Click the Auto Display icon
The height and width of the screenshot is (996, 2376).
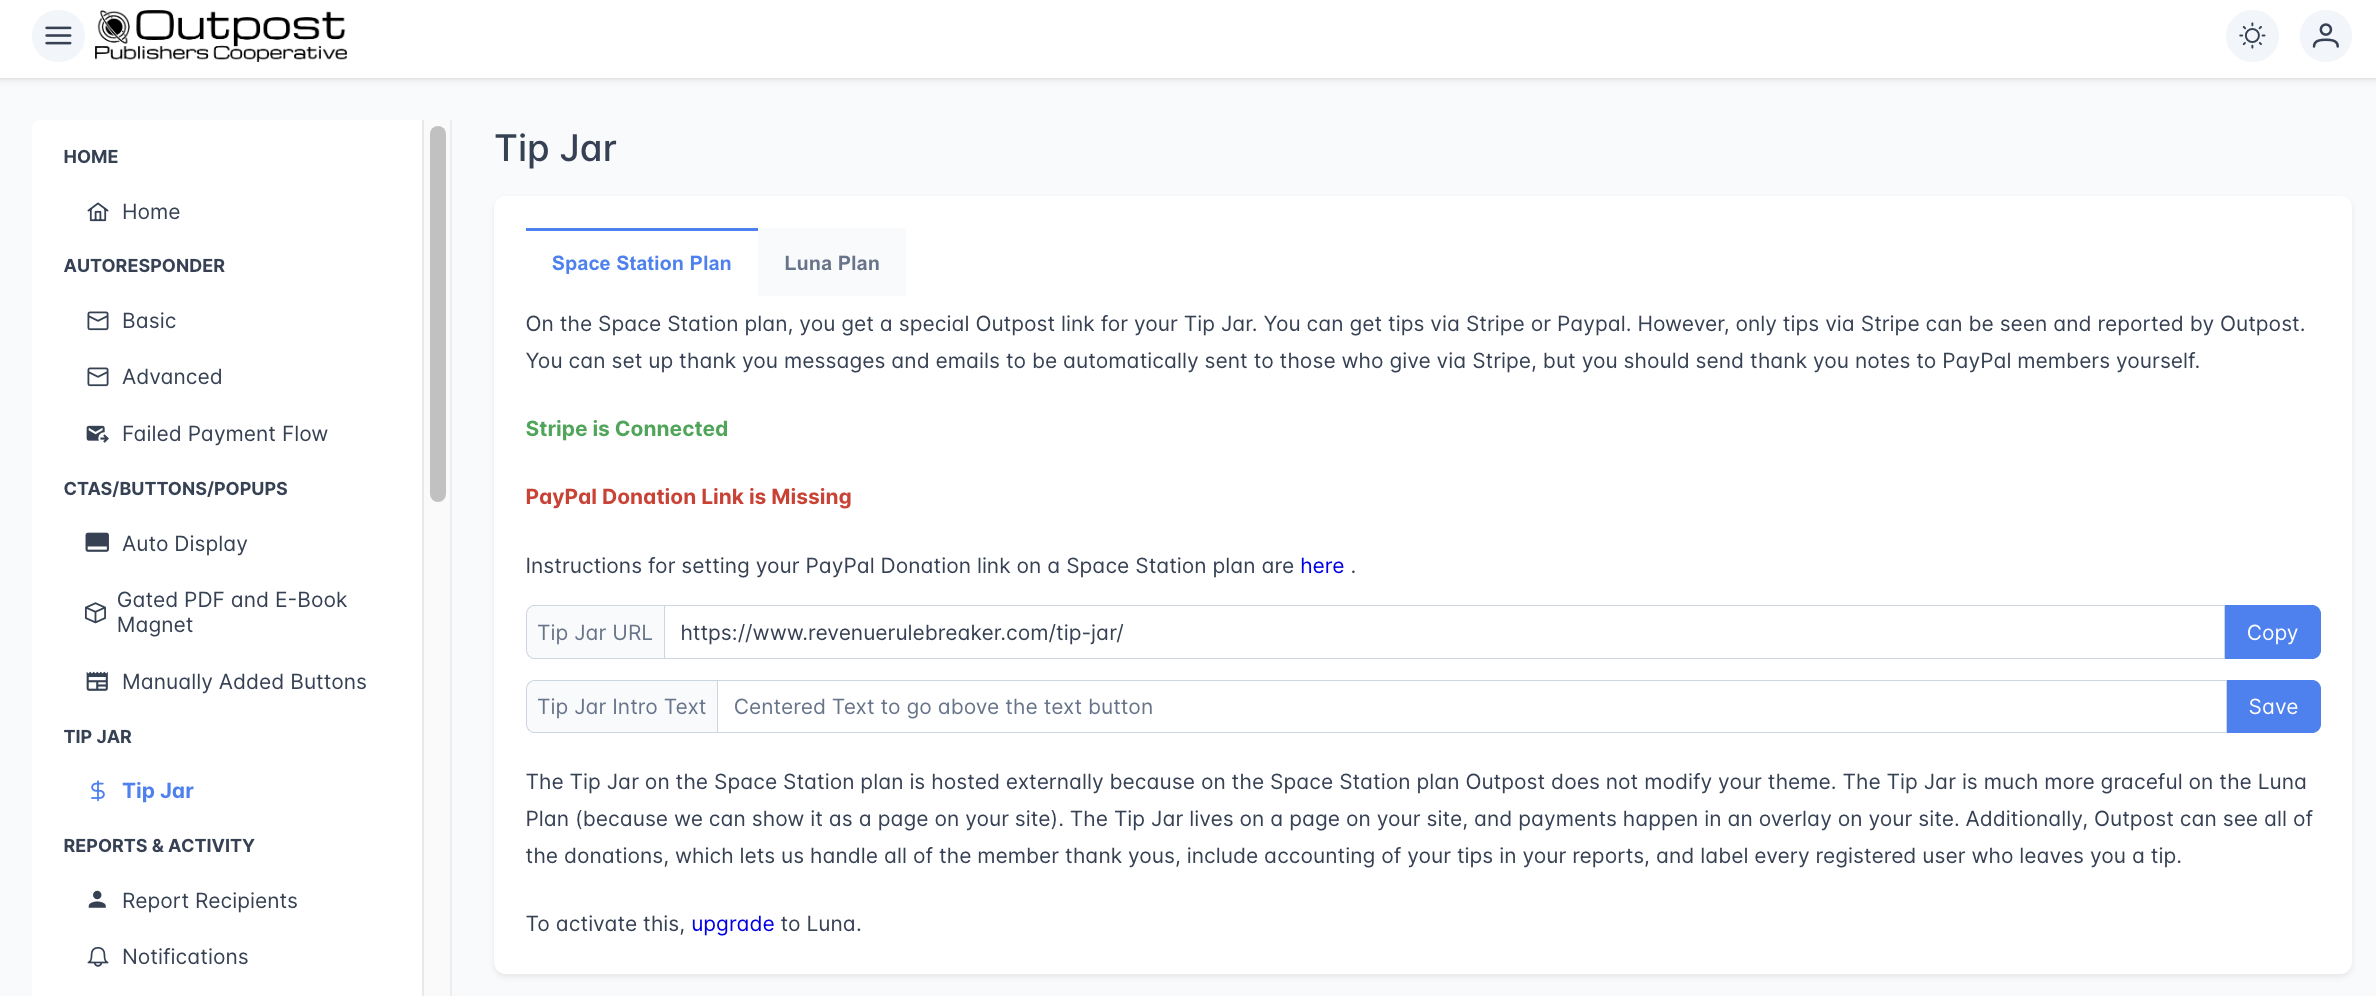[x=98, y=543]
